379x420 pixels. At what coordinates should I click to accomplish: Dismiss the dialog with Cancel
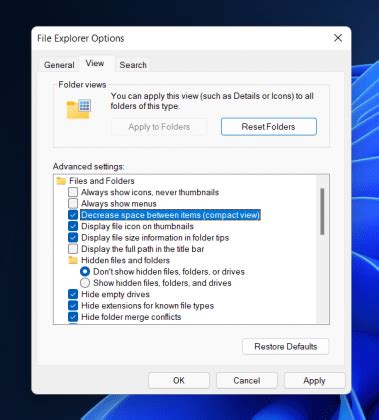247,381
